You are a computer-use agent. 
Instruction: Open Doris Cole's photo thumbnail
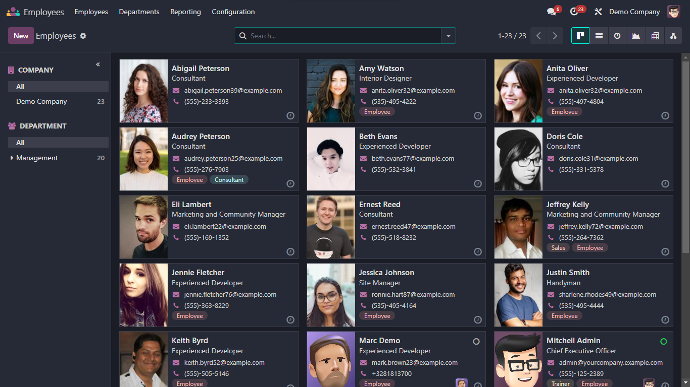coord(518,159)
